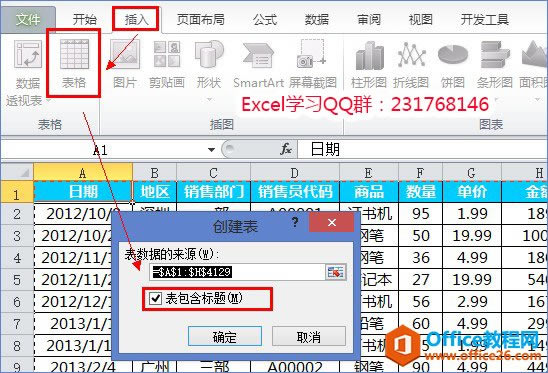Click cell with quantity 27
The image size is (548, 373).
coord(420,280)
